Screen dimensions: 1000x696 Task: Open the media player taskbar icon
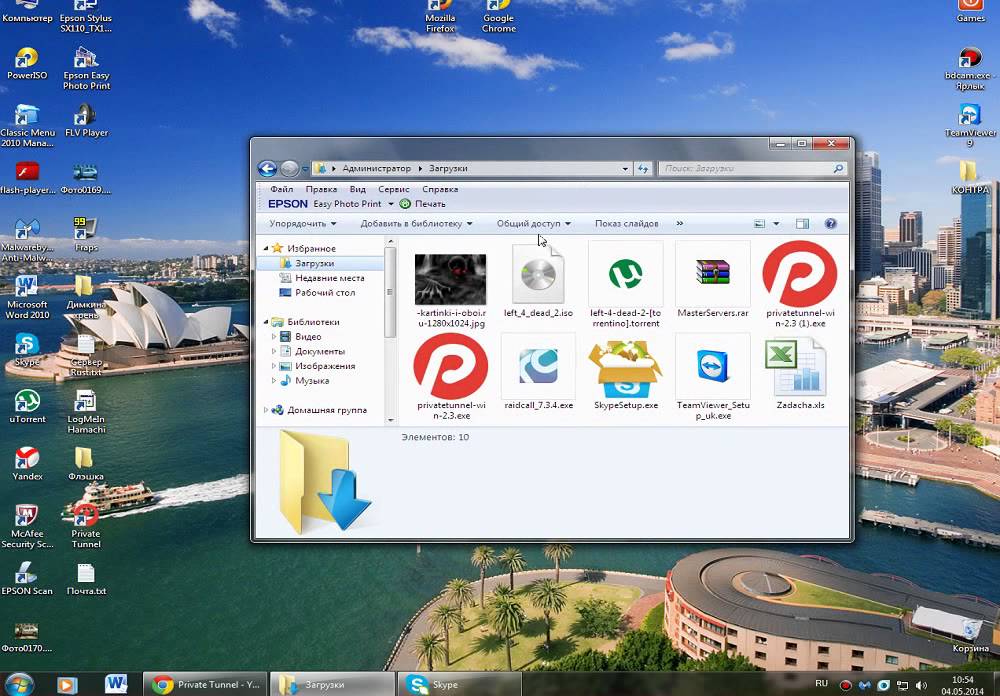pos(67,685)
